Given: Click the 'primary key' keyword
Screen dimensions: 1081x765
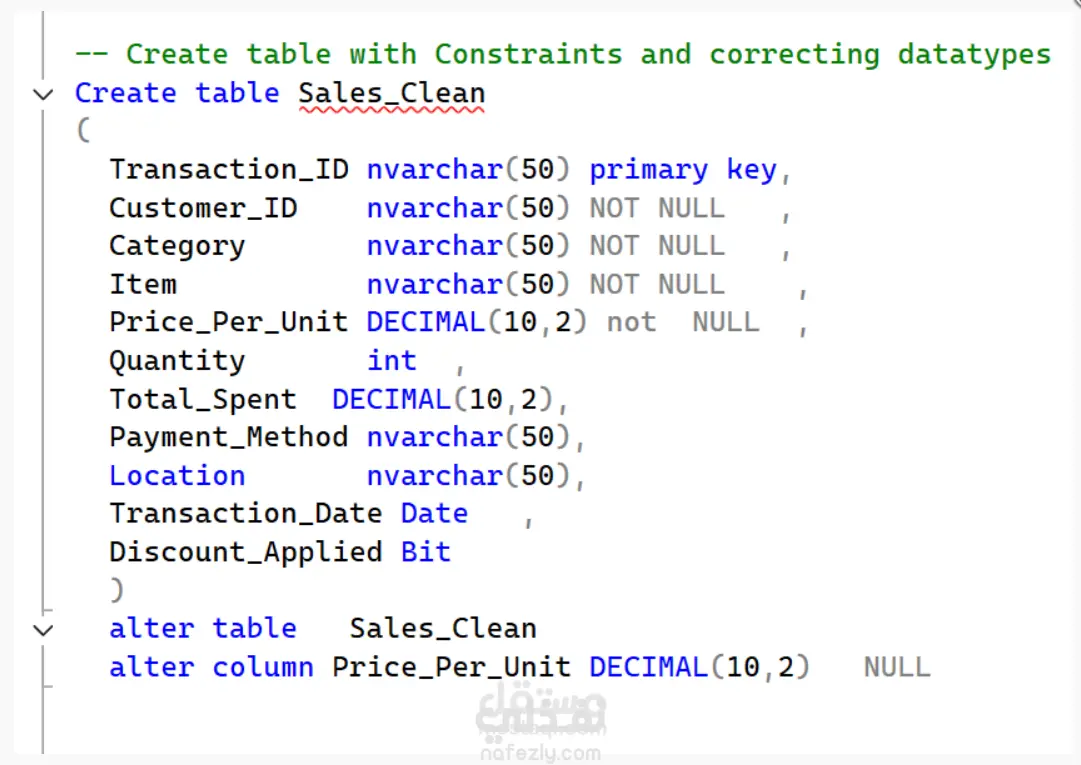Looking at the screenshot, I should point(683,170).
